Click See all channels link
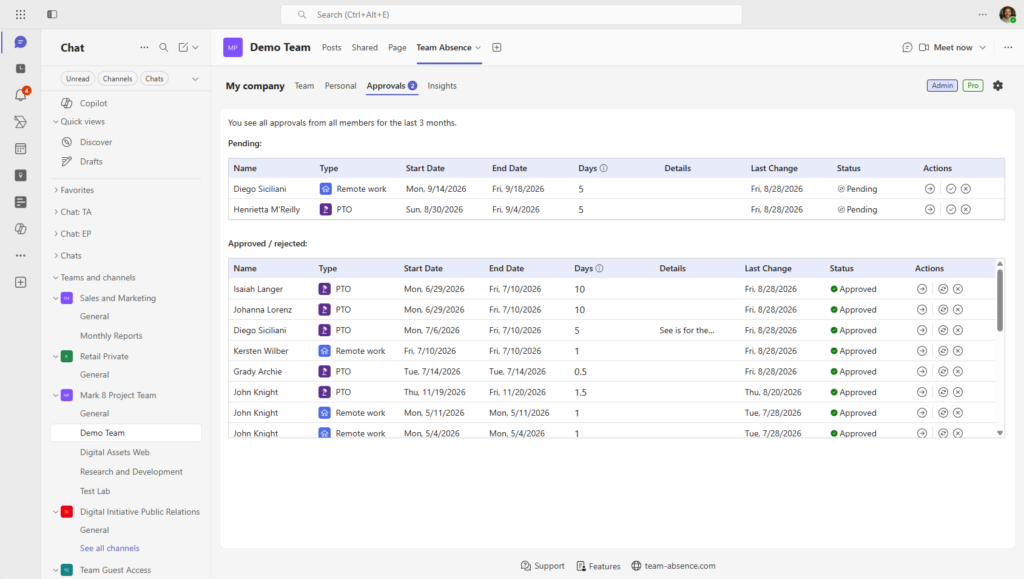This screenshot has height=579, width=1024. tap(110, 548)
